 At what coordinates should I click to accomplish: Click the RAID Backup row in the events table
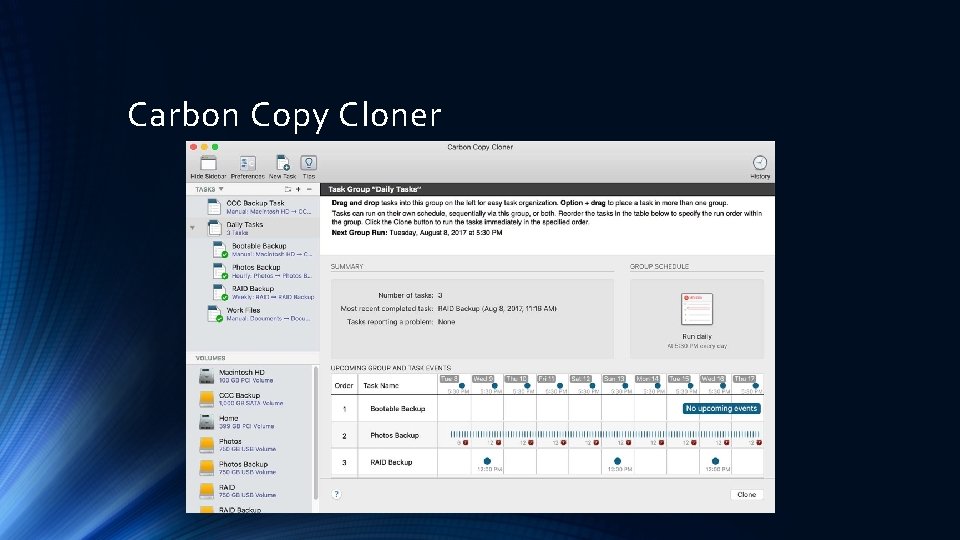tap(547, 462)
